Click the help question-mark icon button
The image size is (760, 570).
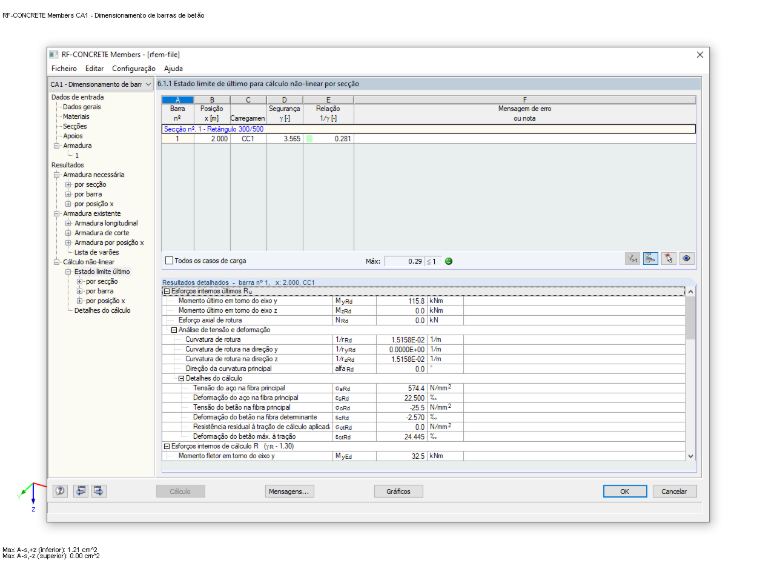60,491
